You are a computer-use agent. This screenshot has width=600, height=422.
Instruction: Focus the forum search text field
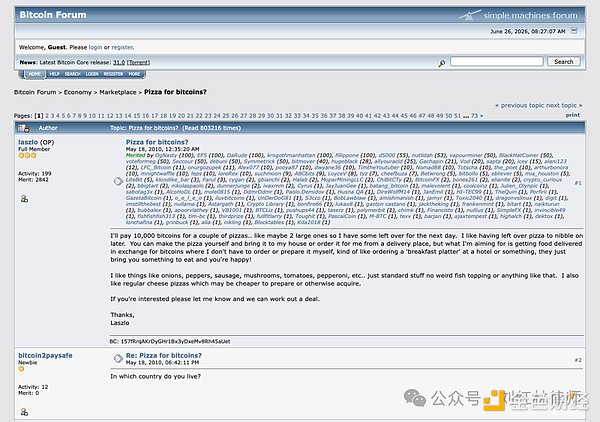click(x=497, y=61)
